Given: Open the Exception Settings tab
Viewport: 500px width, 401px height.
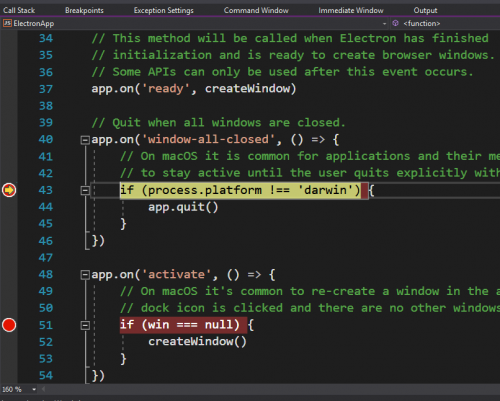Looking at the screenshot, I should point(164,10).
